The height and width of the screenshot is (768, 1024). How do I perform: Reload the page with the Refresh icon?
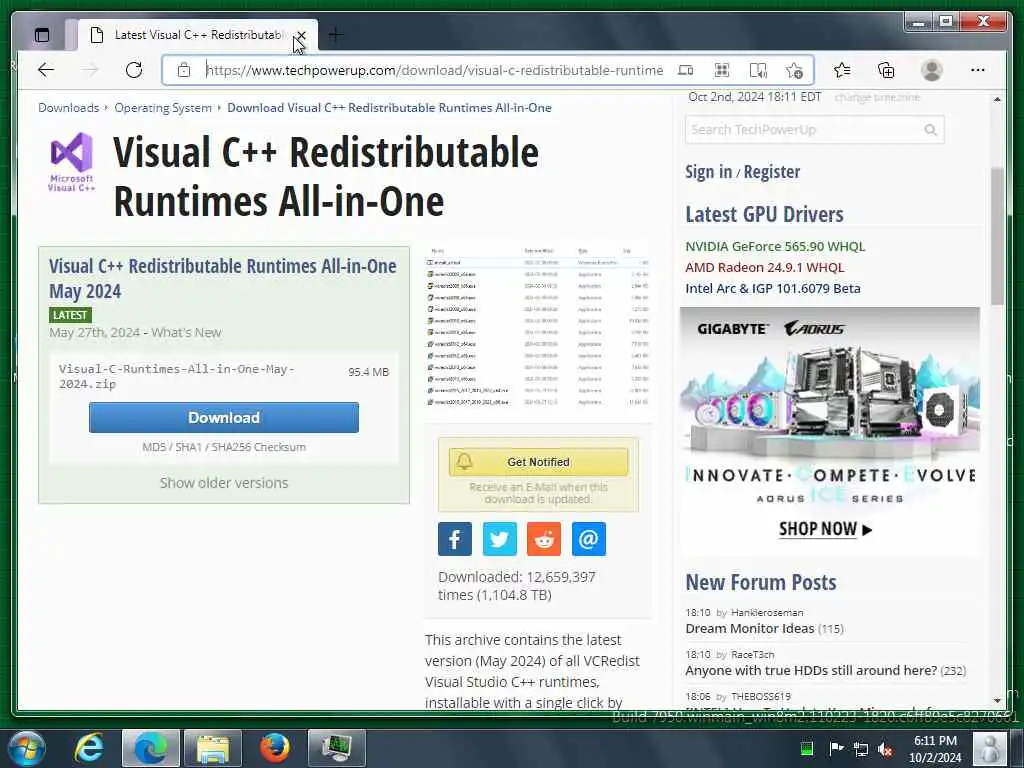134,70
